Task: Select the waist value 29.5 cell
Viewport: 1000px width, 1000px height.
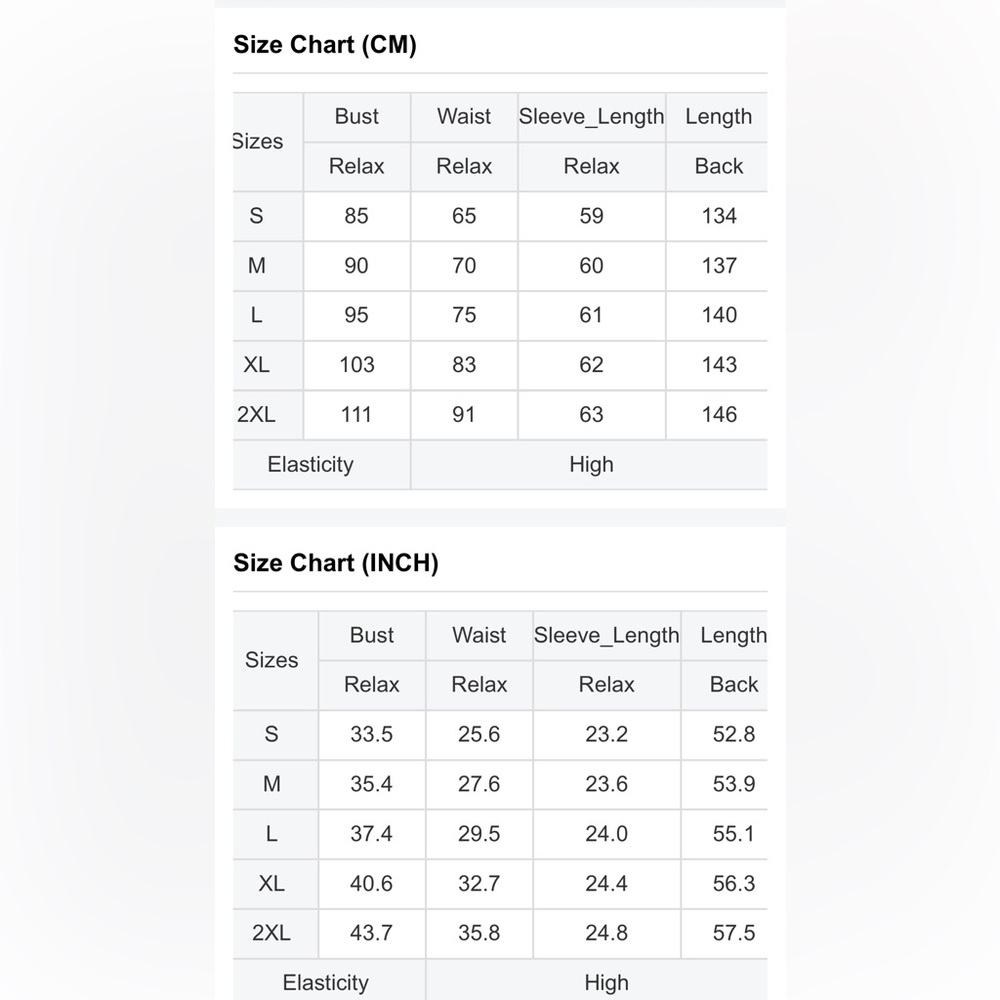Action: click(479, 834)
